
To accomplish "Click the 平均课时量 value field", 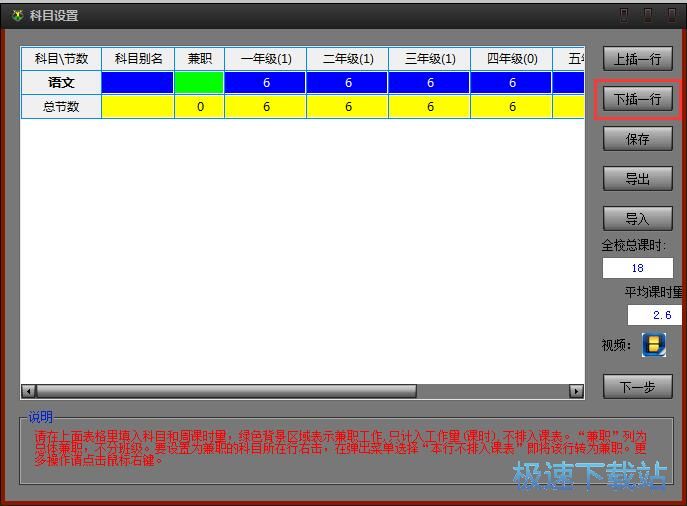I will pyautogui.click(x=655, y=315).
